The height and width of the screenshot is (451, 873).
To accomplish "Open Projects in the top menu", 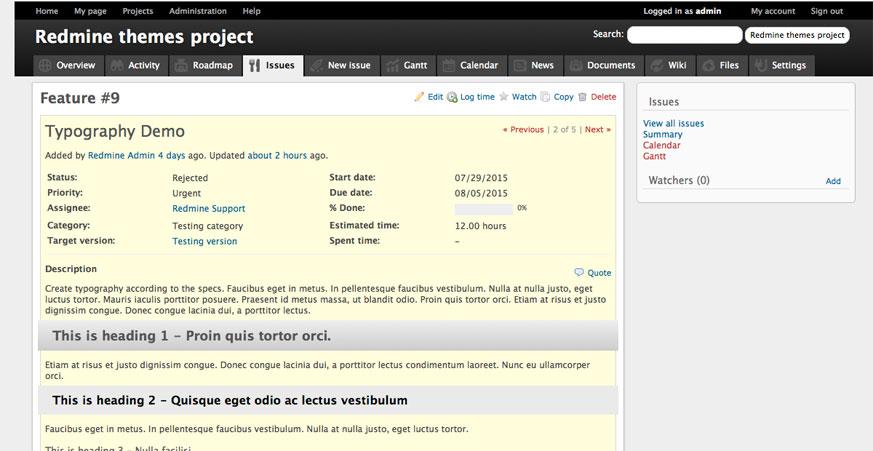I will 138,11.
